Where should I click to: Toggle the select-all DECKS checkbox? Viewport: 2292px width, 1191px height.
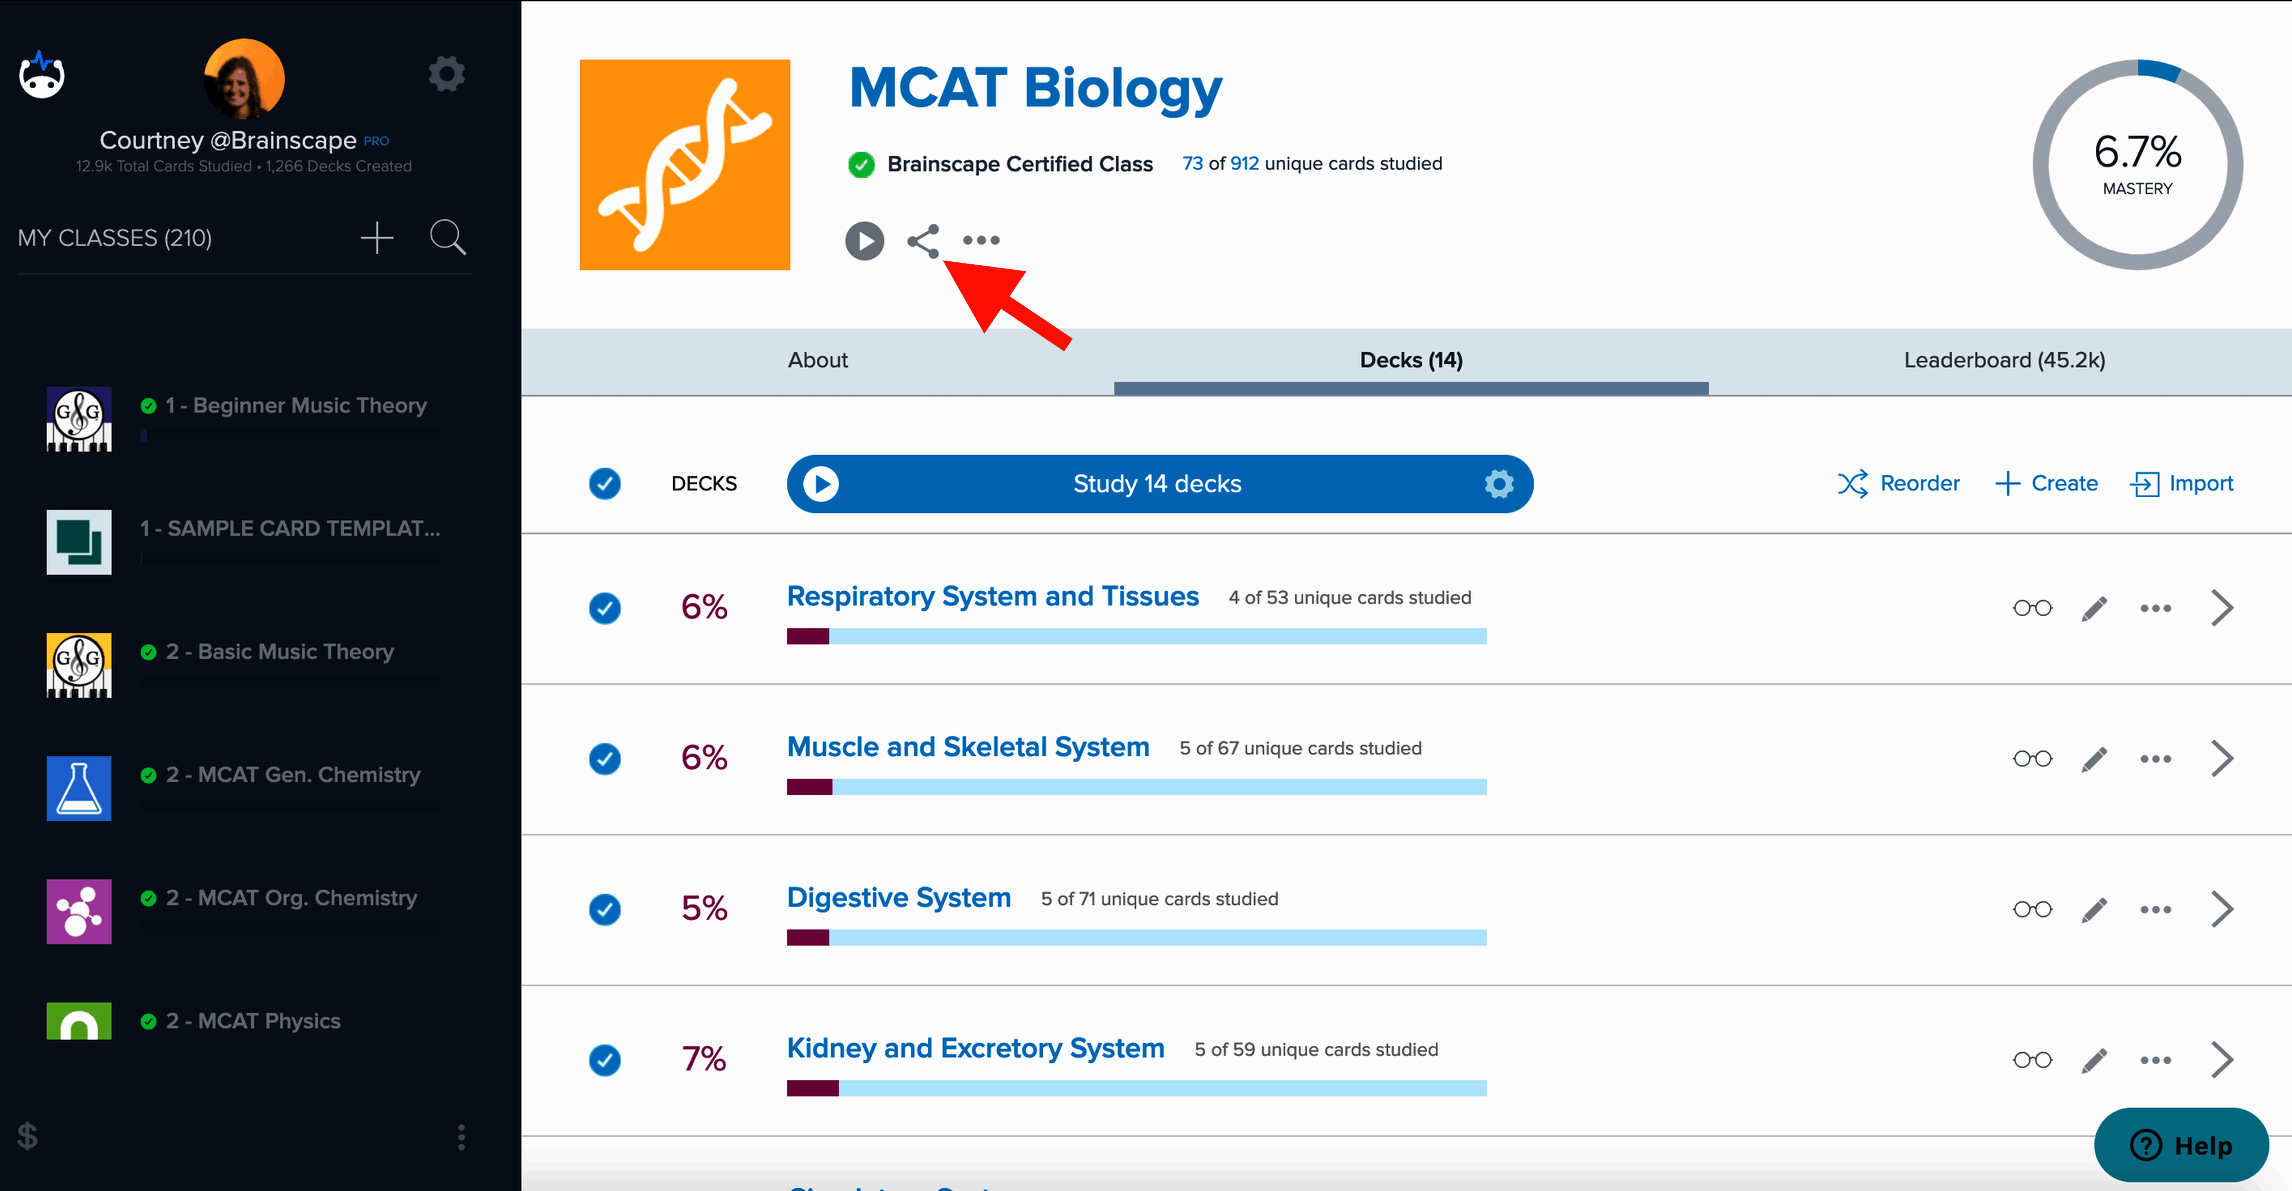pyautogui.click(x=605, y=484)
